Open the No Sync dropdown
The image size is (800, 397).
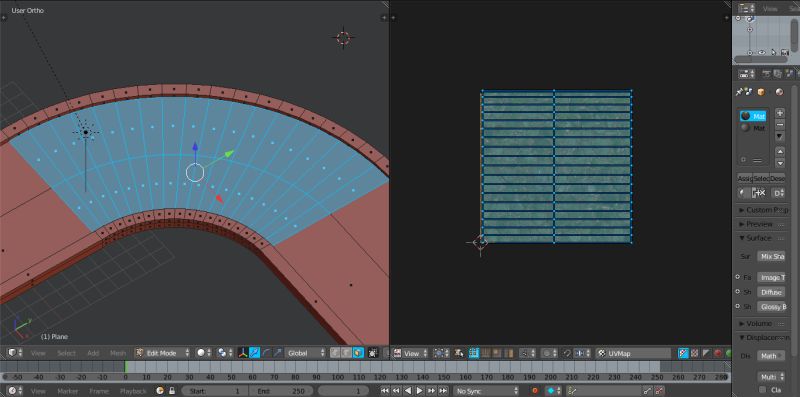[x=485, y=391]
